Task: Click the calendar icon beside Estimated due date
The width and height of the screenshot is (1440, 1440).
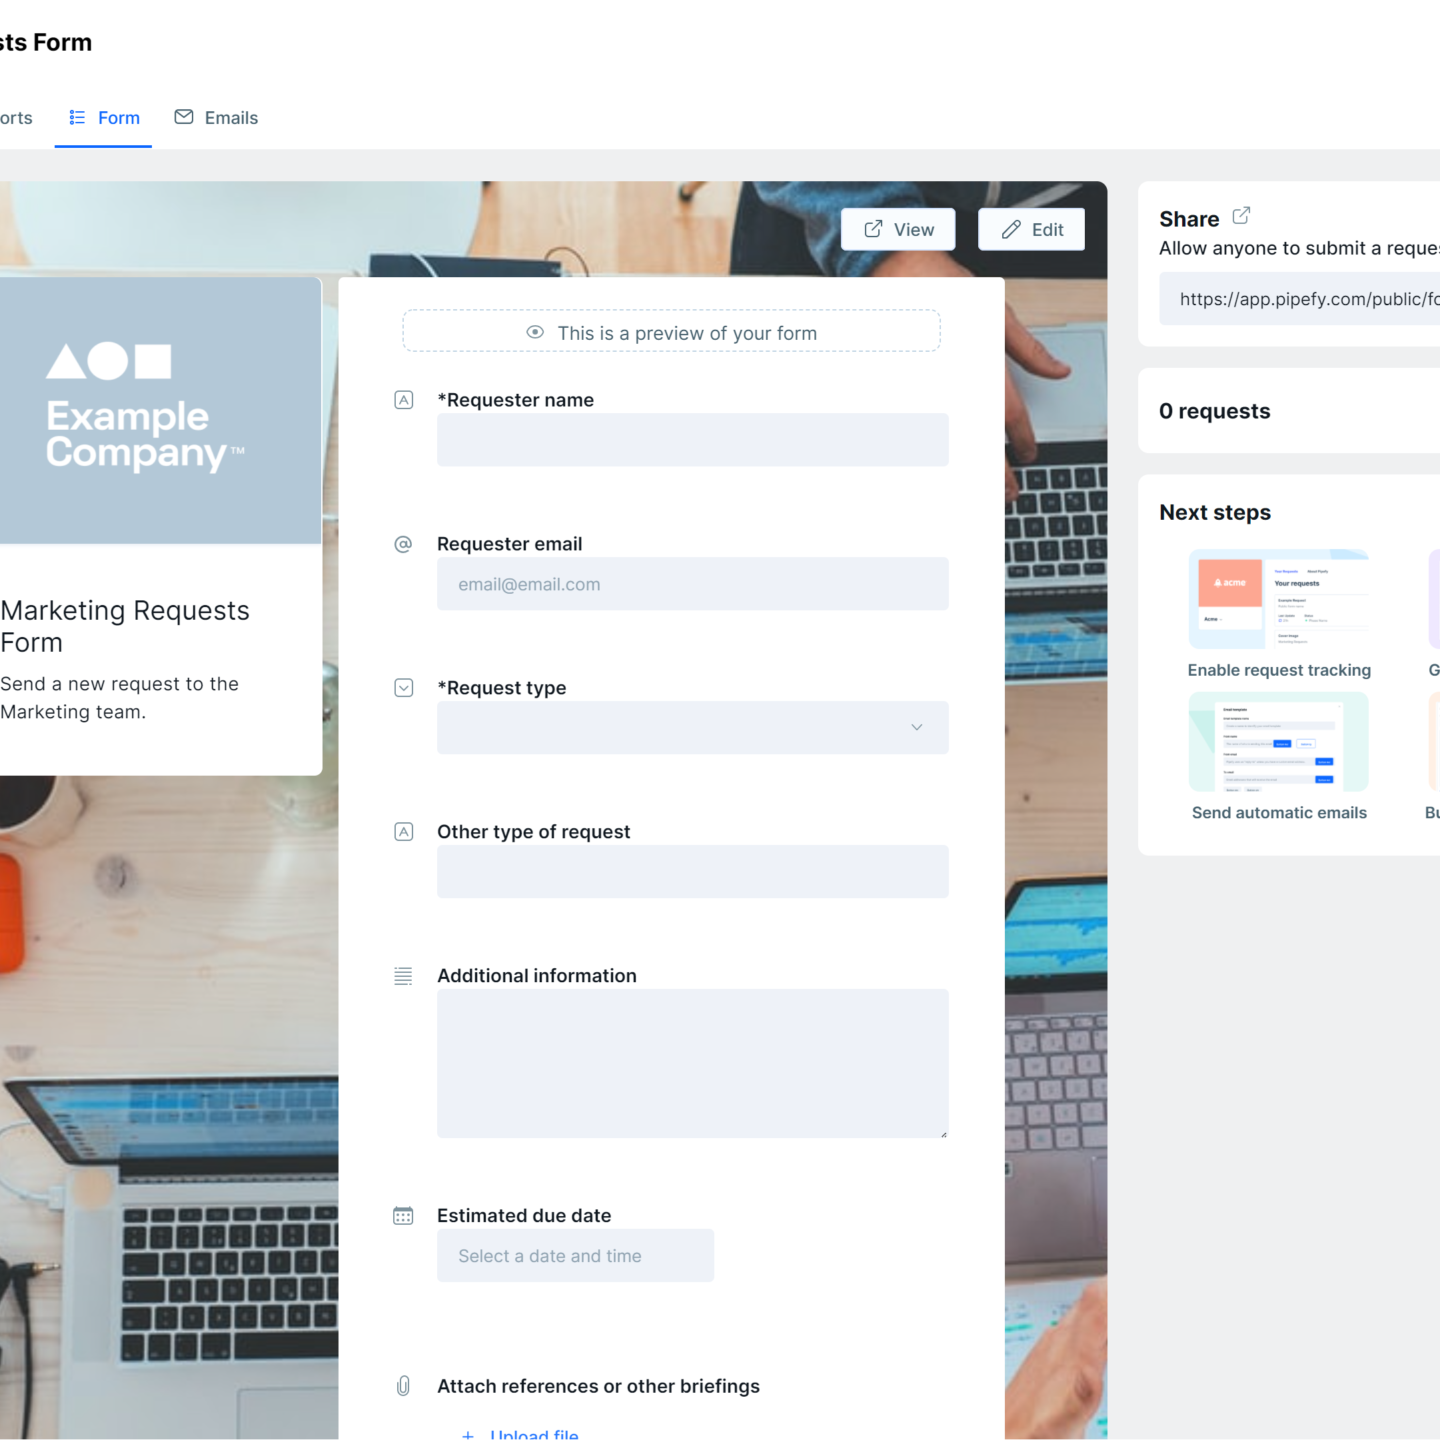Action: click(404, 1216)
